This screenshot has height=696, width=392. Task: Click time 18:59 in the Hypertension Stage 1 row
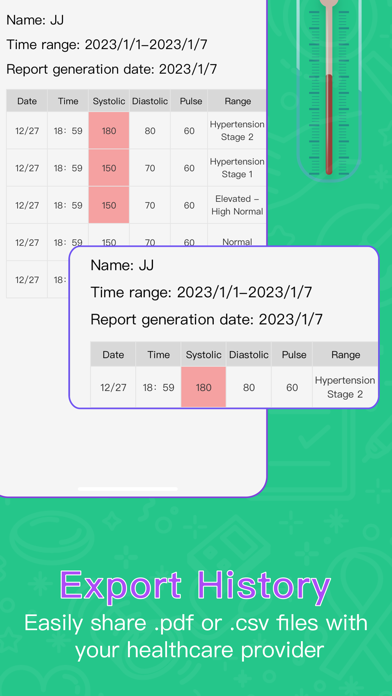(68, 168)
